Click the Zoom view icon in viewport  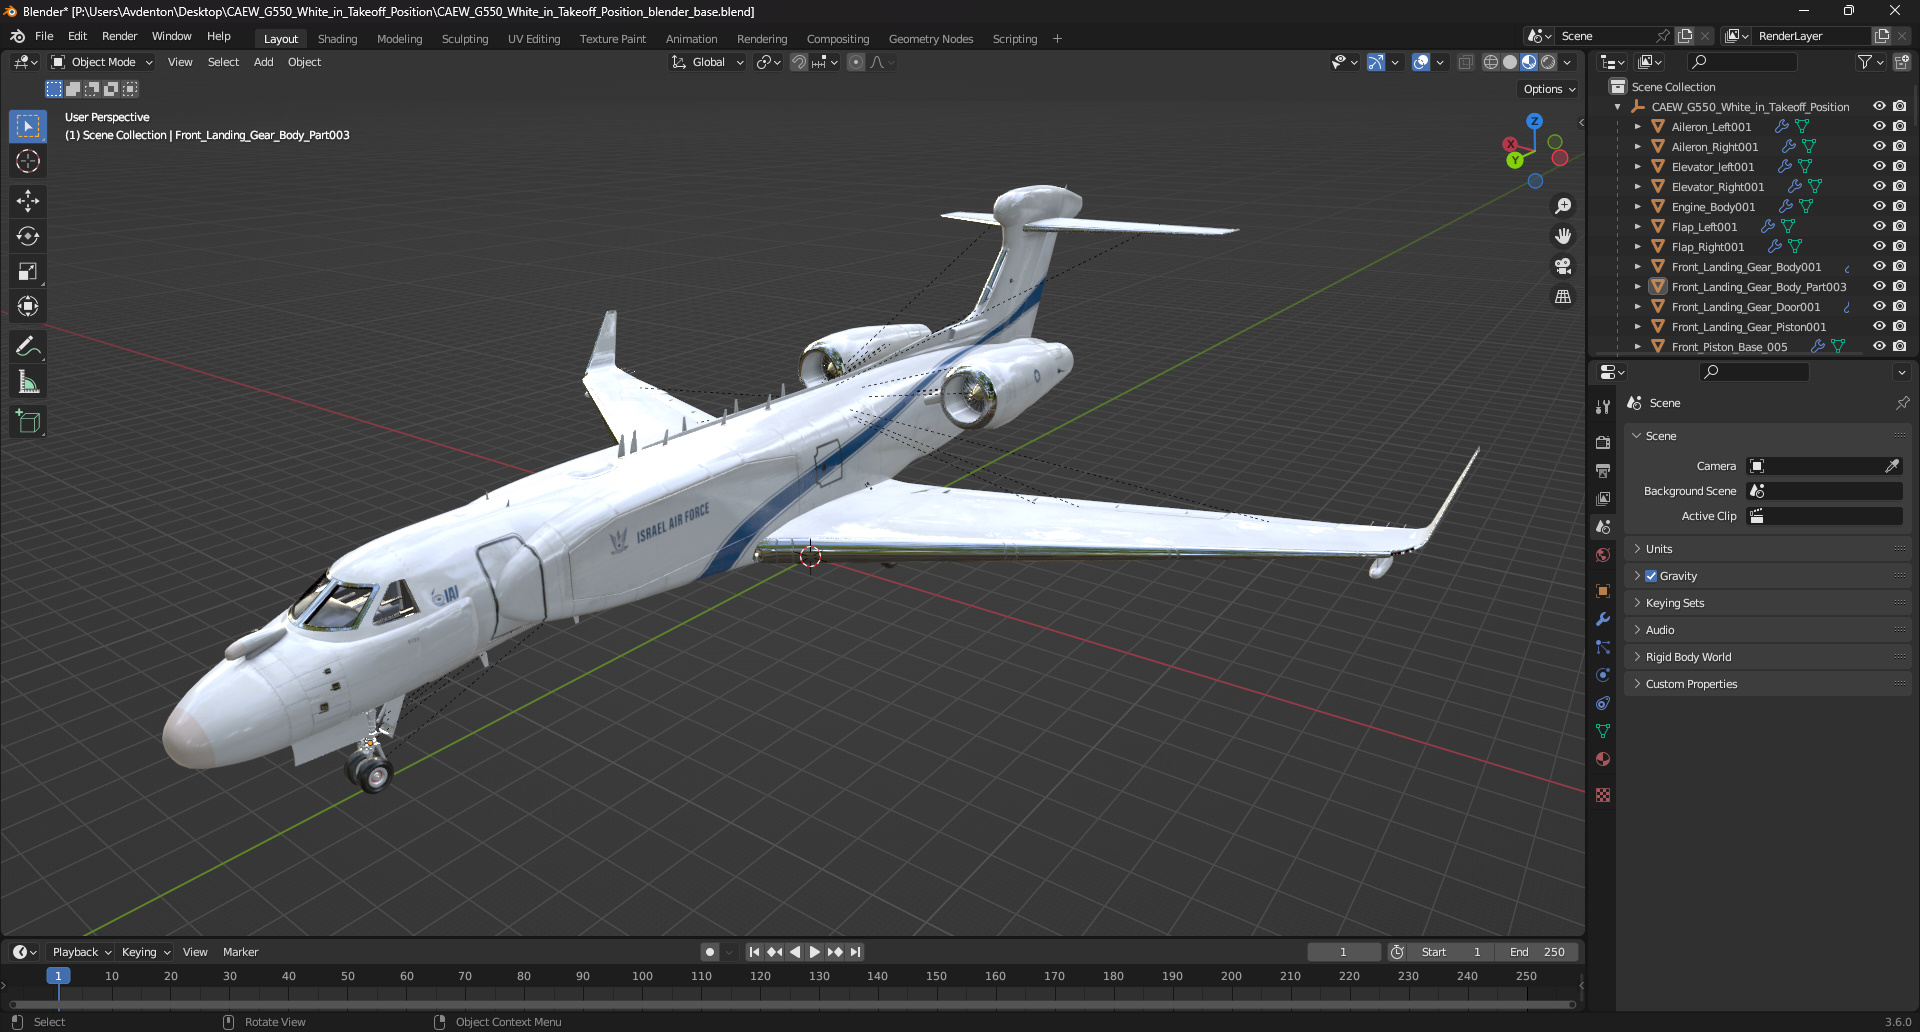(1563, 206)
